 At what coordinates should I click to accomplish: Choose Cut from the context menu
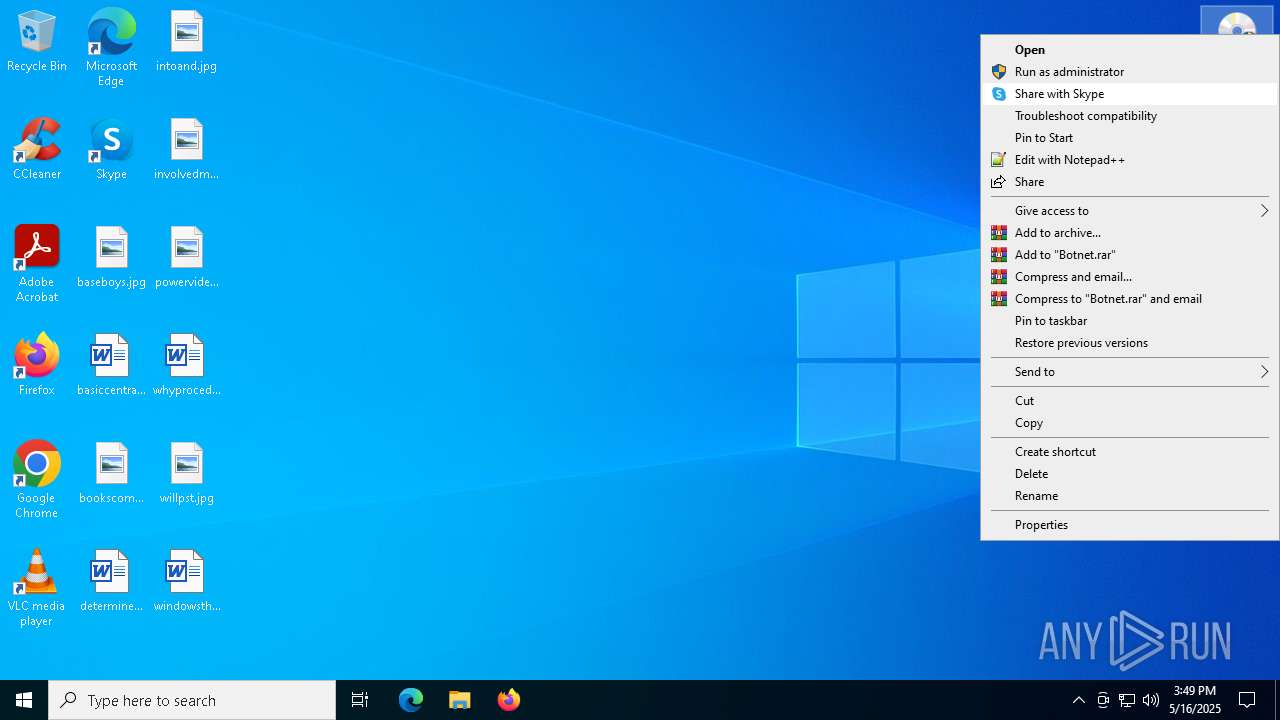coord(1130,401)
